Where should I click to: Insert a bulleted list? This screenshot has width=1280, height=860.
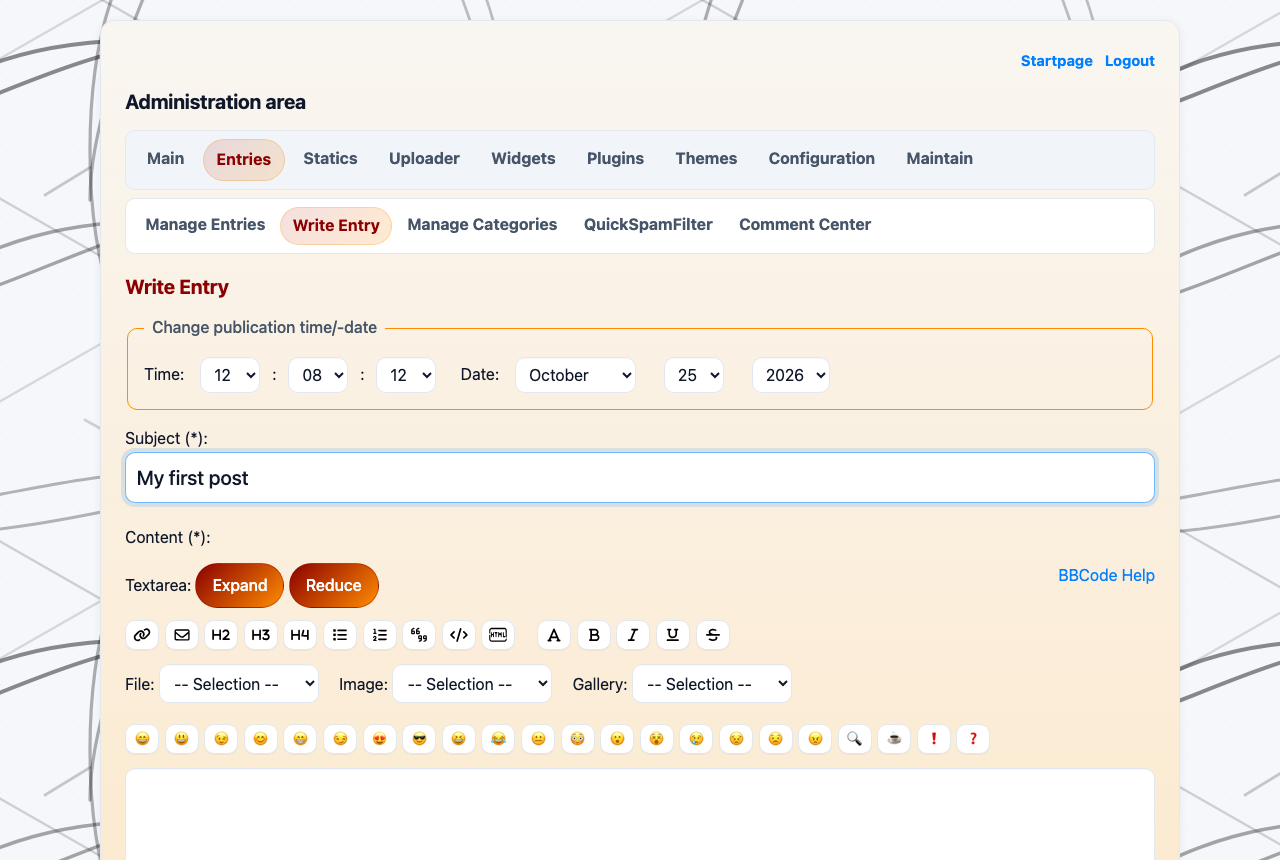point(340,635)
